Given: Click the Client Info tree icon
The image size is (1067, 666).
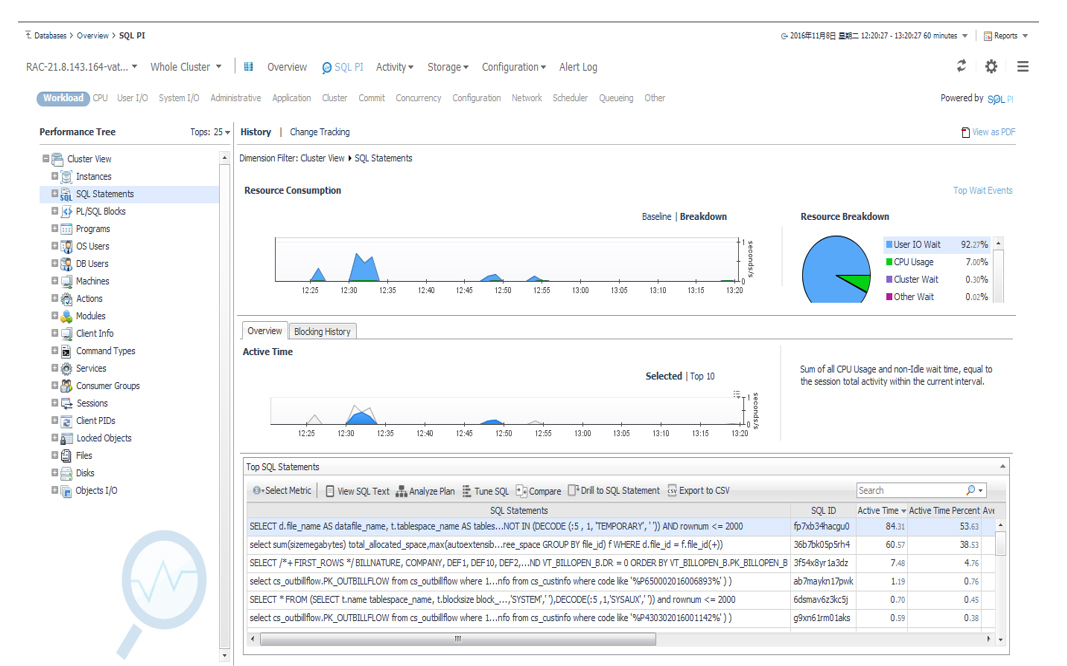Looking at the screenshot, I should [66, 333].
